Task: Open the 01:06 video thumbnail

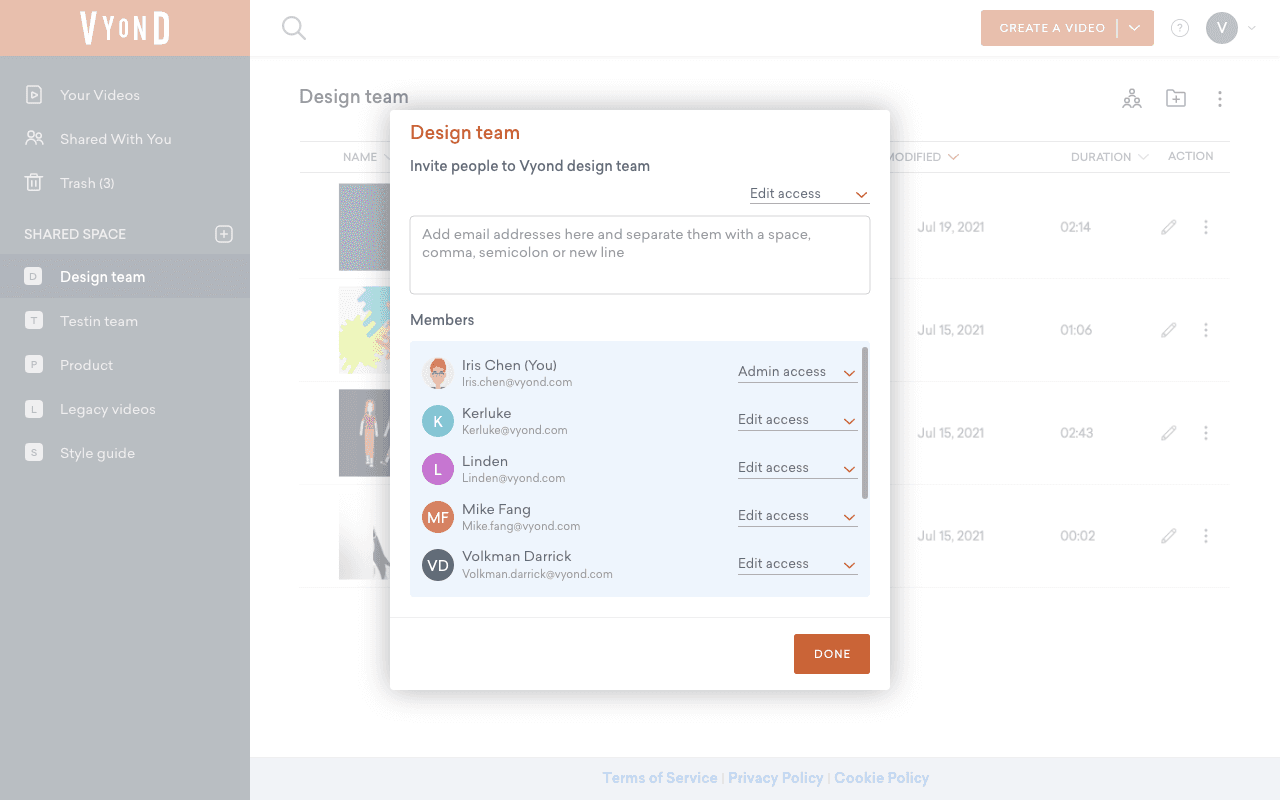Action: click(x=364, y=330)
